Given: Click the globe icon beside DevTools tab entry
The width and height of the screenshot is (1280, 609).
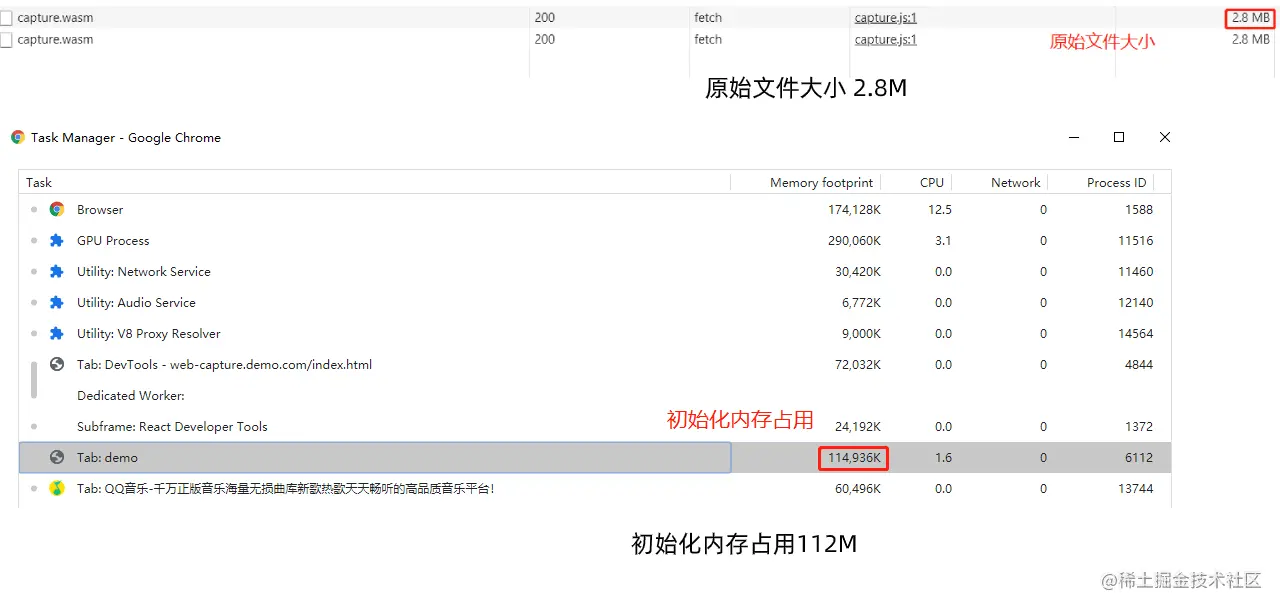Looking at the screenshot, I should [58, 364].
